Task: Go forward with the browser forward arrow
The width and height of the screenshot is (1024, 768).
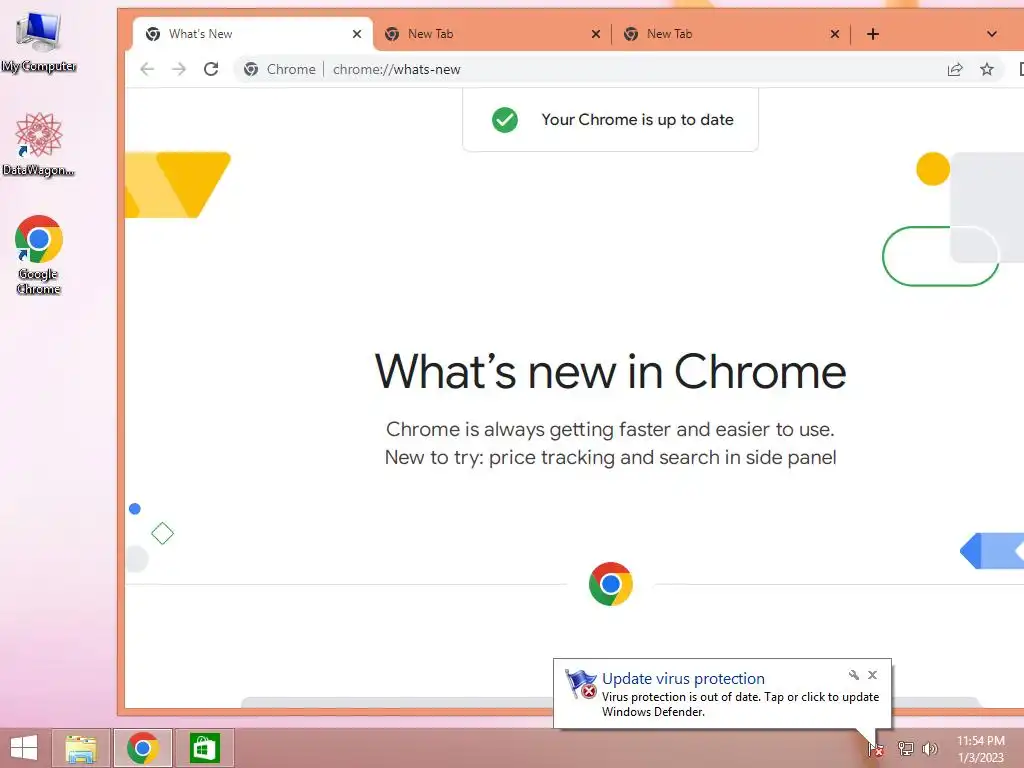Action: (179, 69)
